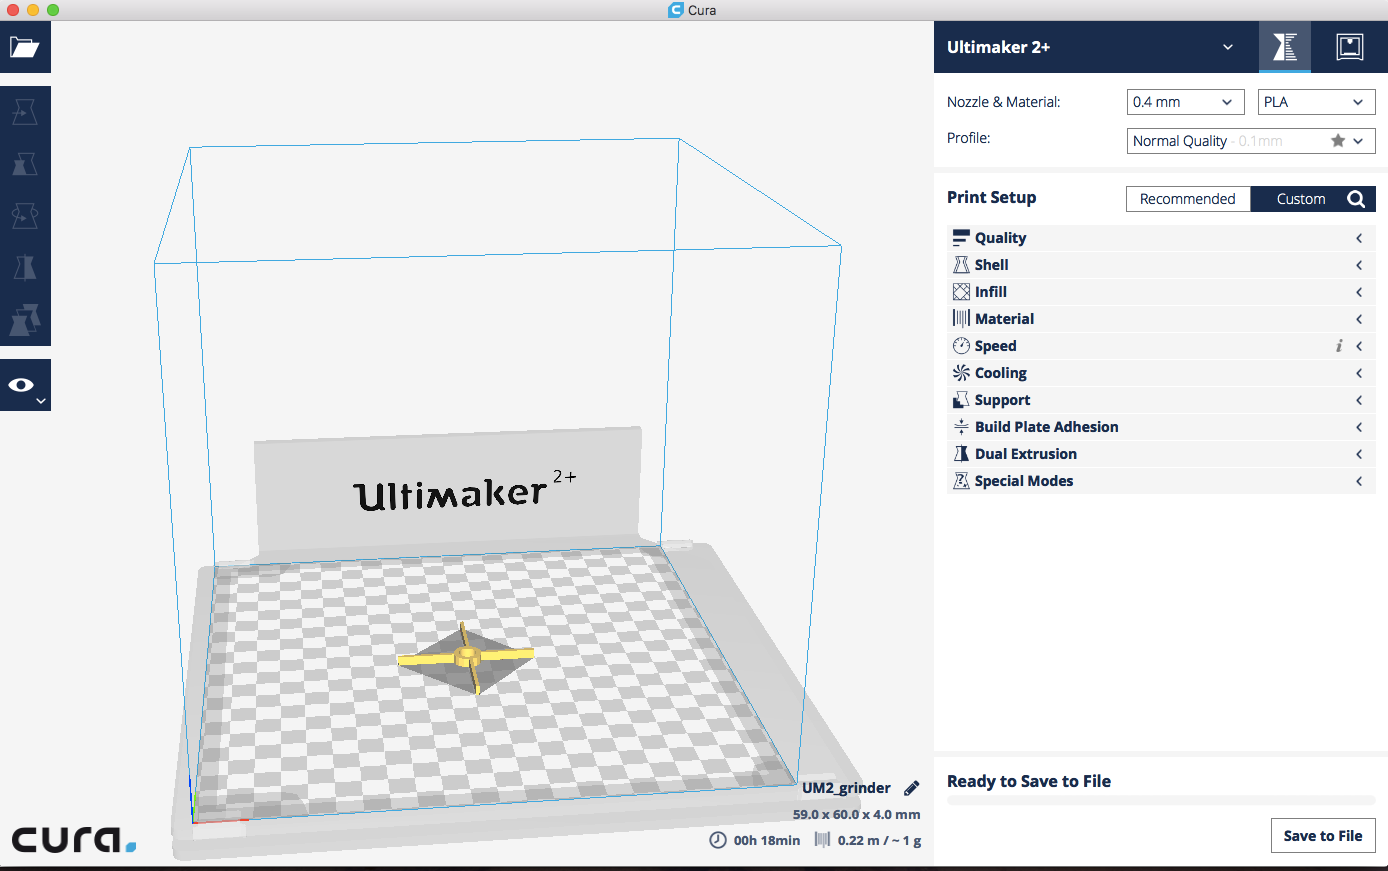
Task: Expand the Special Modes category
Action: pyautogui.click(x=1161, y=481)
